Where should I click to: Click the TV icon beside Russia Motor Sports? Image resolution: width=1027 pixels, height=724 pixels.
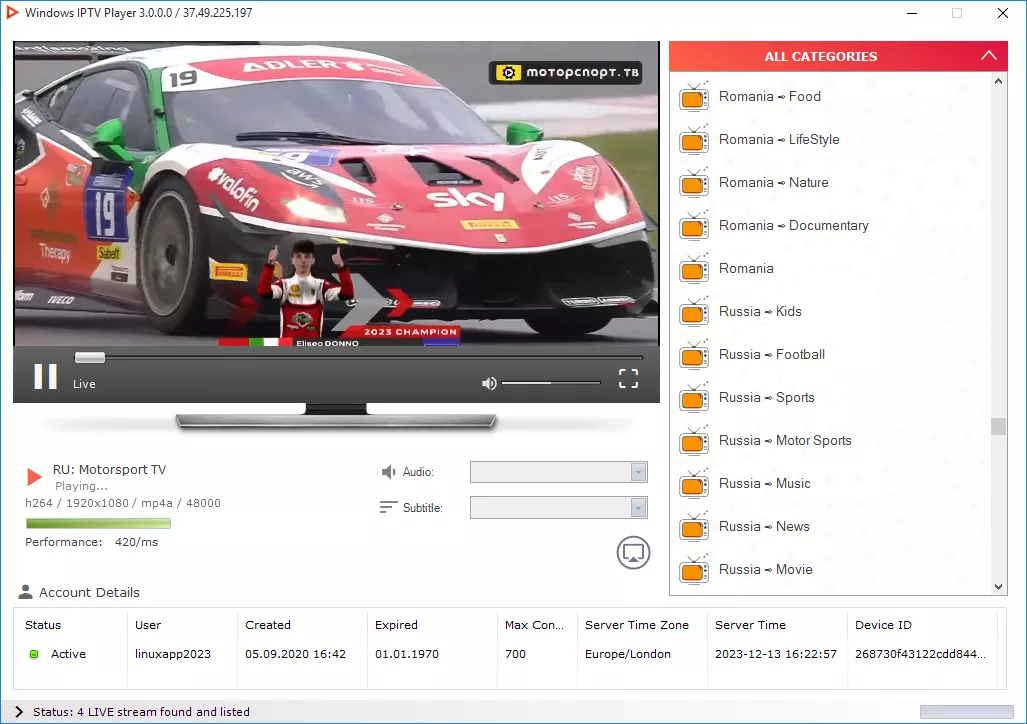[x=694, y=441]
